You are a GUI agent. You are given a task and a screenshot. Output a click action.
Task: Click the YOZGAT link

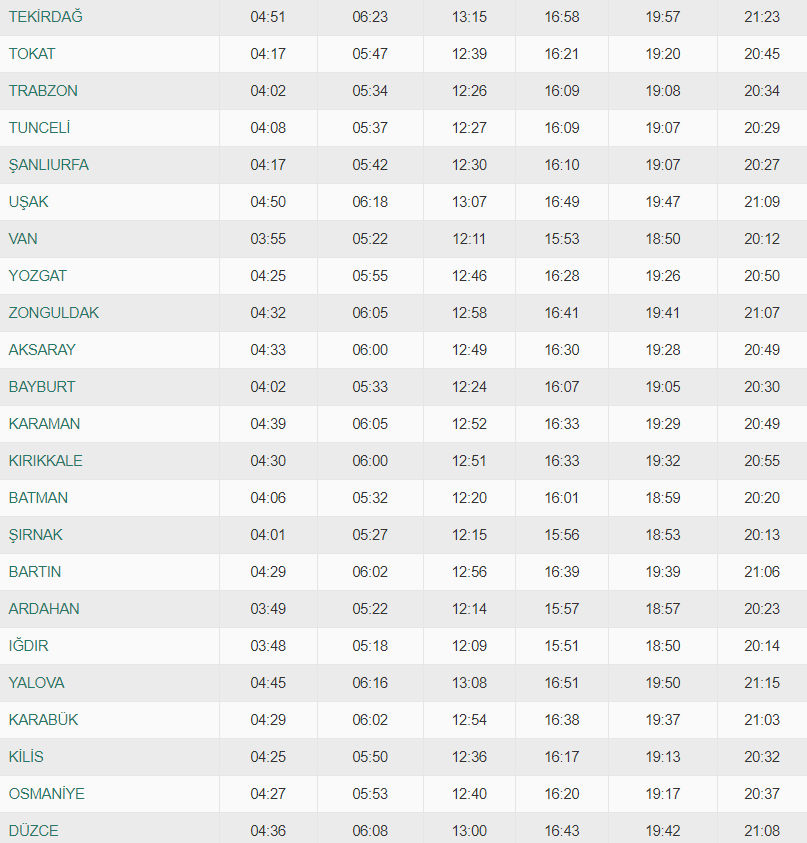pyautogui.click(x=38, y=276)
